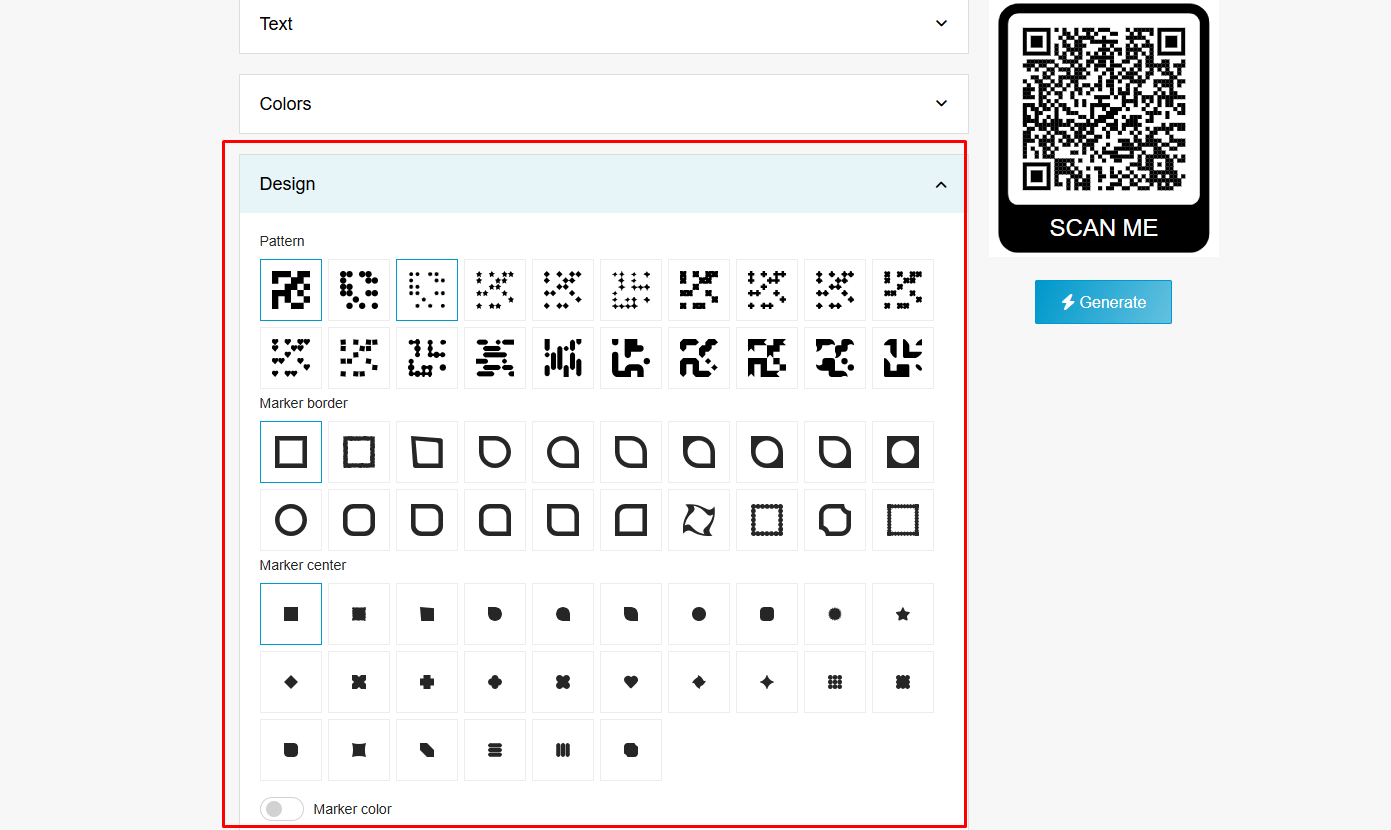Select the rough-edged square marker border
This screenshot has height=830, width=1391.
359,452
